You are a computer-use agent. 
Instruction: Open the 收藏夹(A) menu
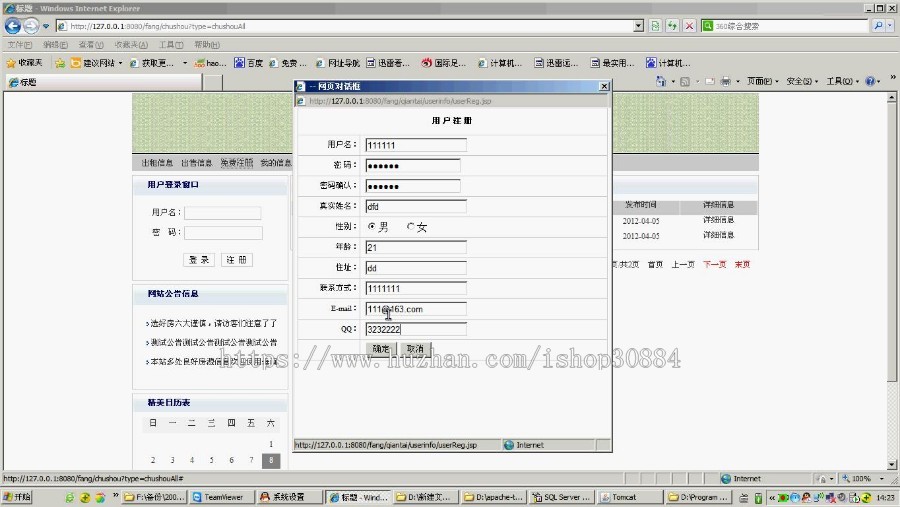pyautogui.click(x=131, y=45)
